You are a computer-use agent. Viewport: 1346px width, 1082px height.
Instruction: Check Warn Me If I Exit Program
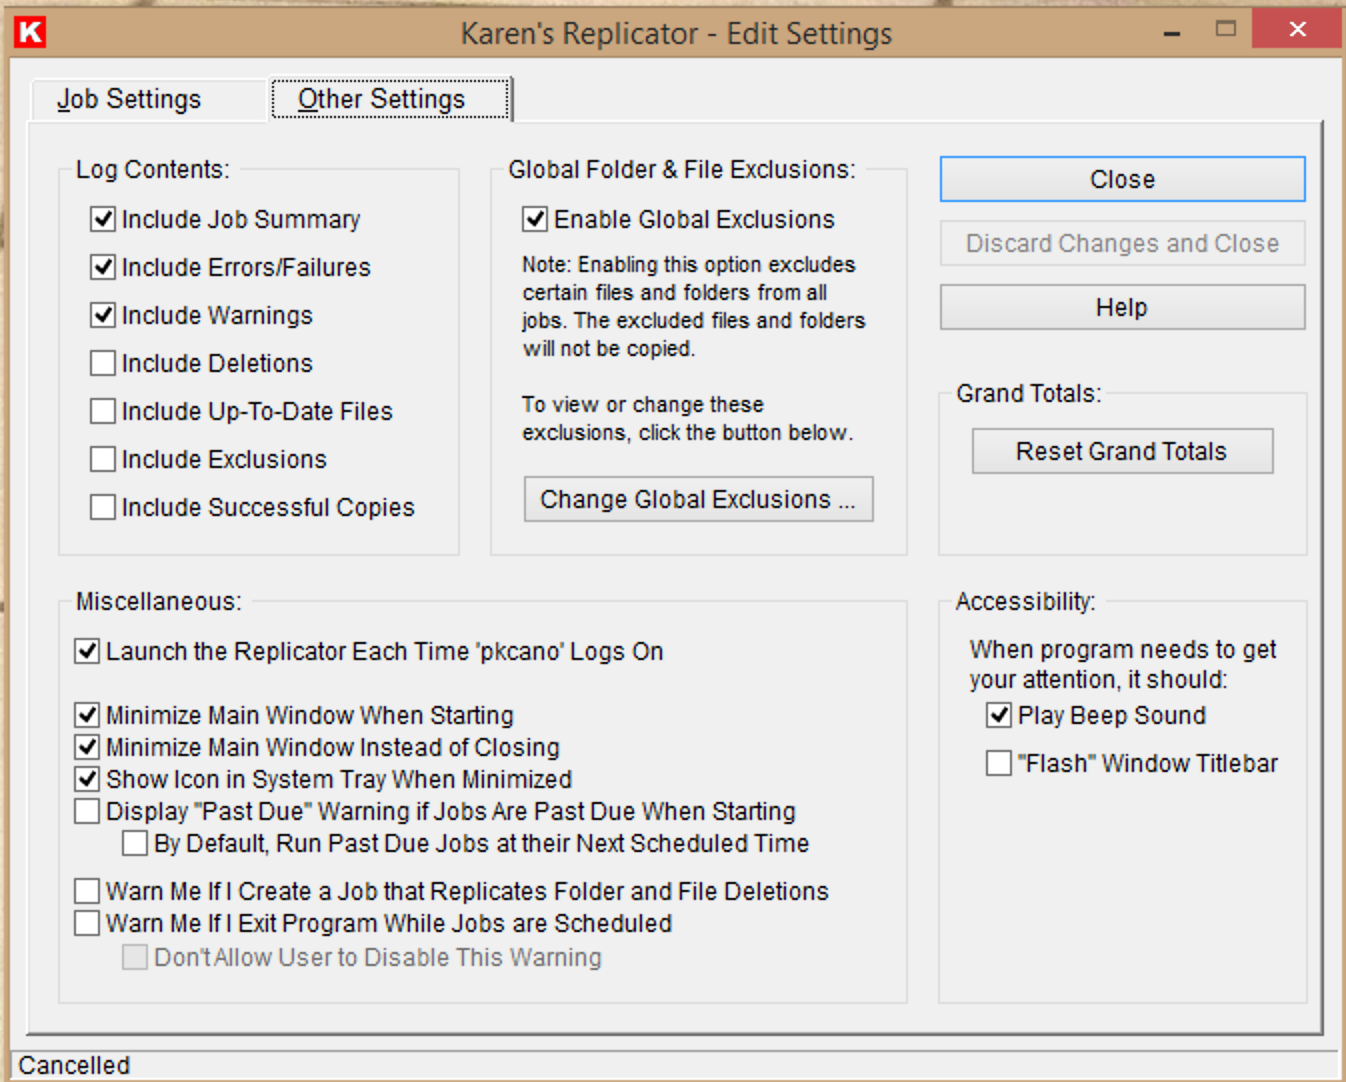click(87, 923)
